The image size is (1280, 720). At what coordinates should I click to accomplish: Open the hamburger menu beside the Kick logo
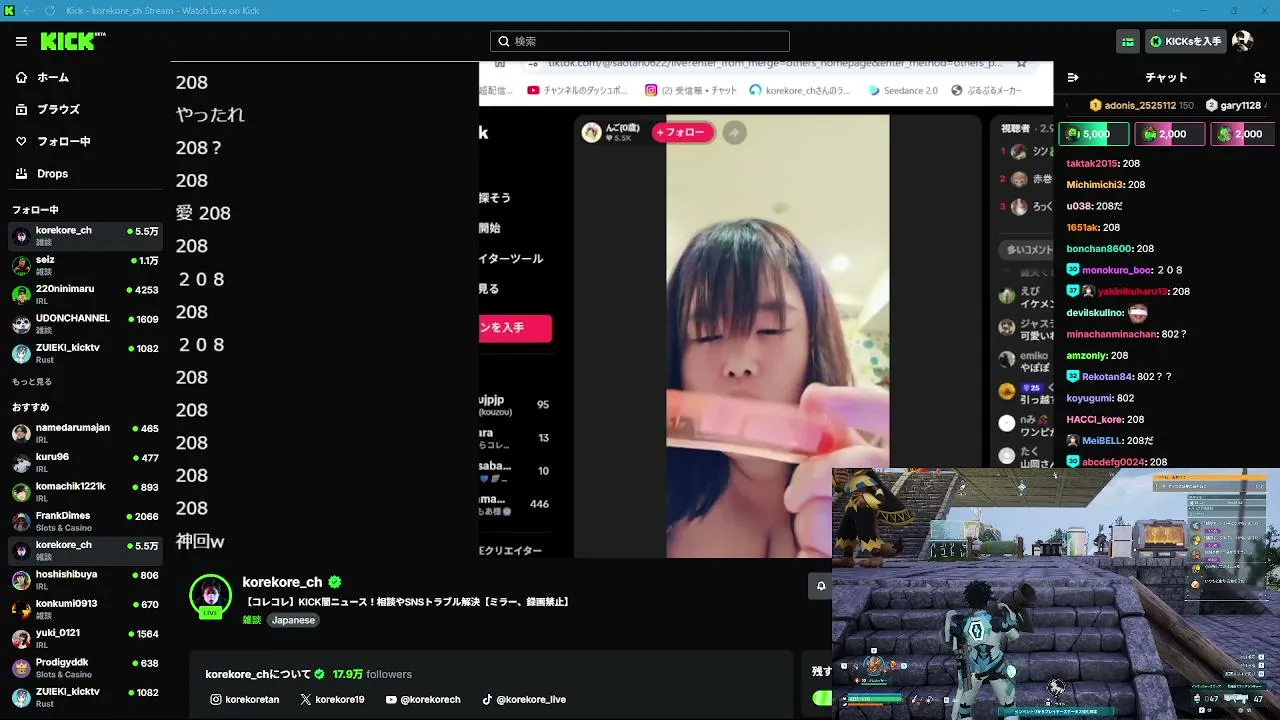[21, 41]
